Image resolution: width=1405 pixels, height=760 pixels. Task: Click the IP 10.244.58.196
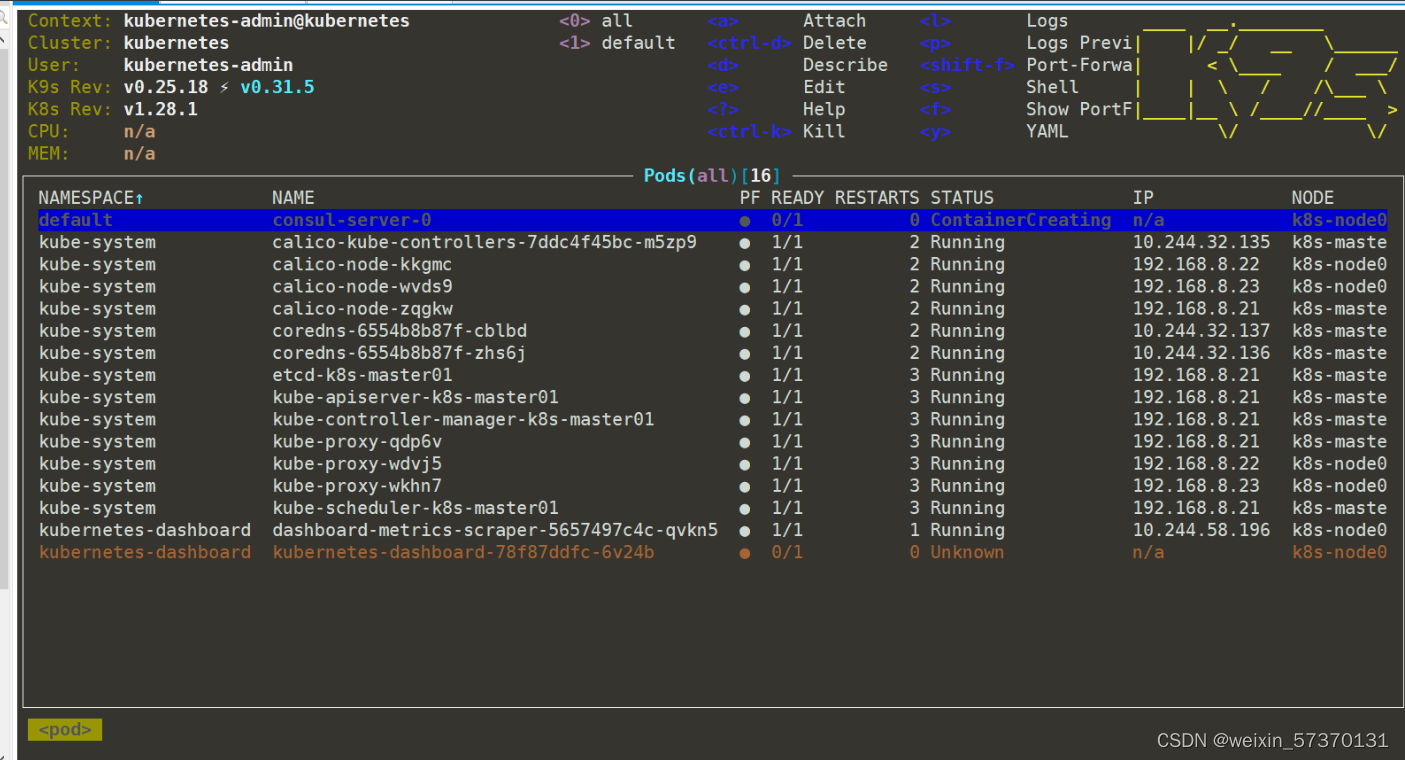[1201, 530]
